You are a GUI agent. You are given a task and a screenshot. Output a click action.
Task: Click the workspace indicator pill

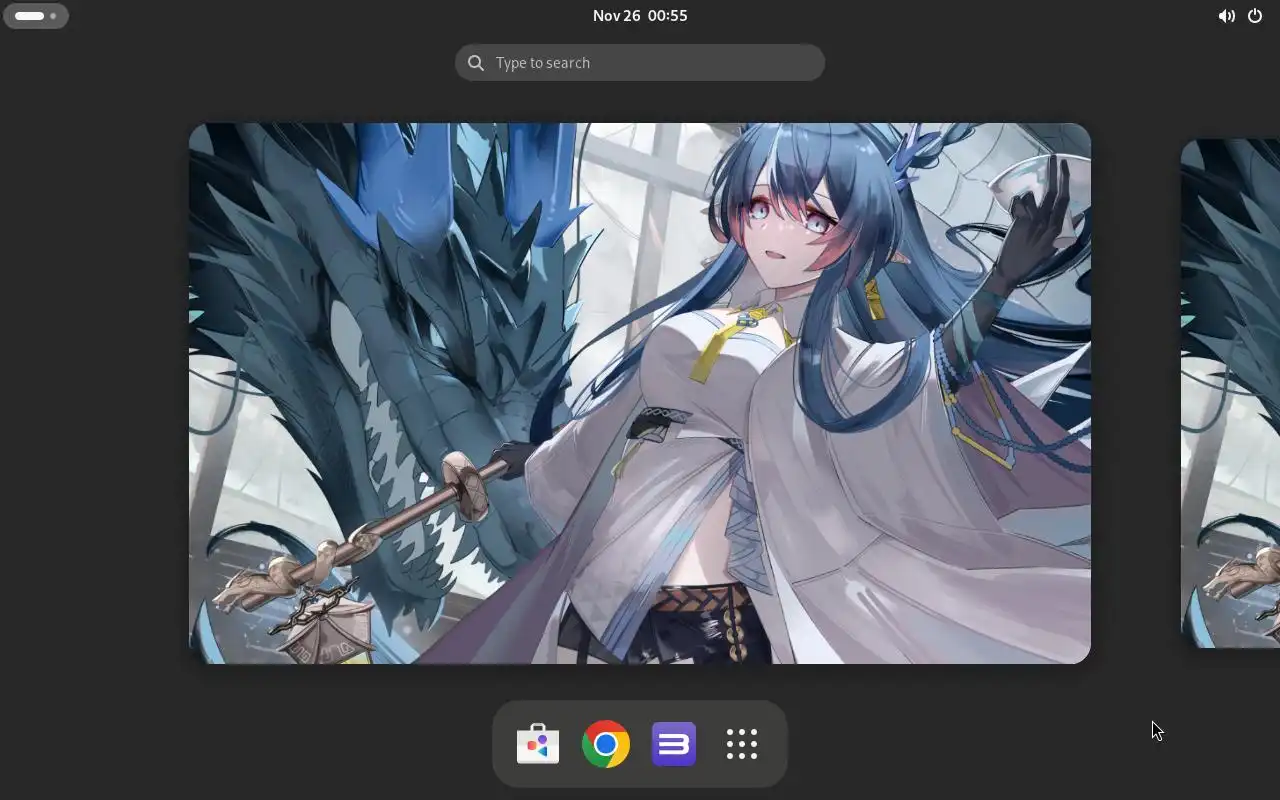click(37, 16)
